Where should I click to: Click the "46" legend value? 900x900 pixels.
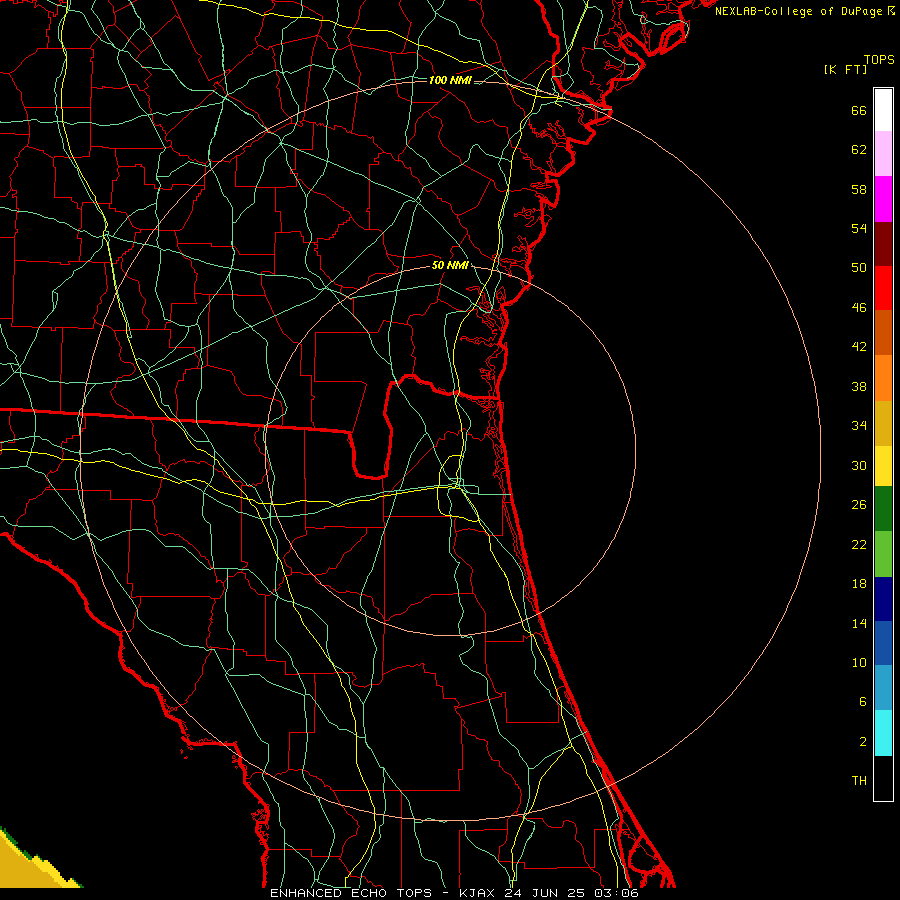859,308
